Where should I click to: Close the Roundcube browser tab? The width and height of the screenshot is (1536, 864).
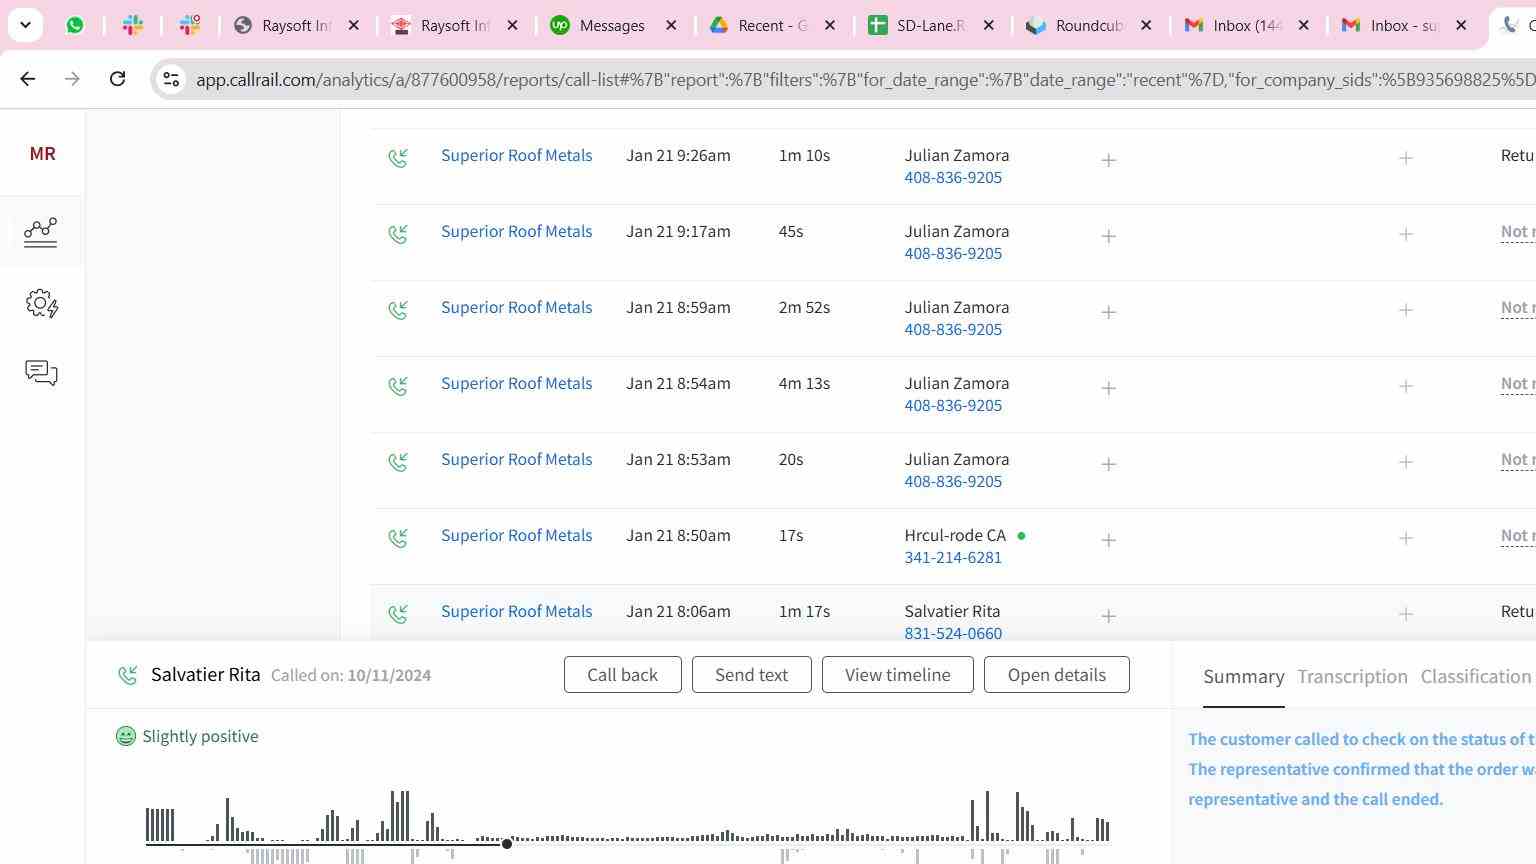click(x=1146, y=25)
